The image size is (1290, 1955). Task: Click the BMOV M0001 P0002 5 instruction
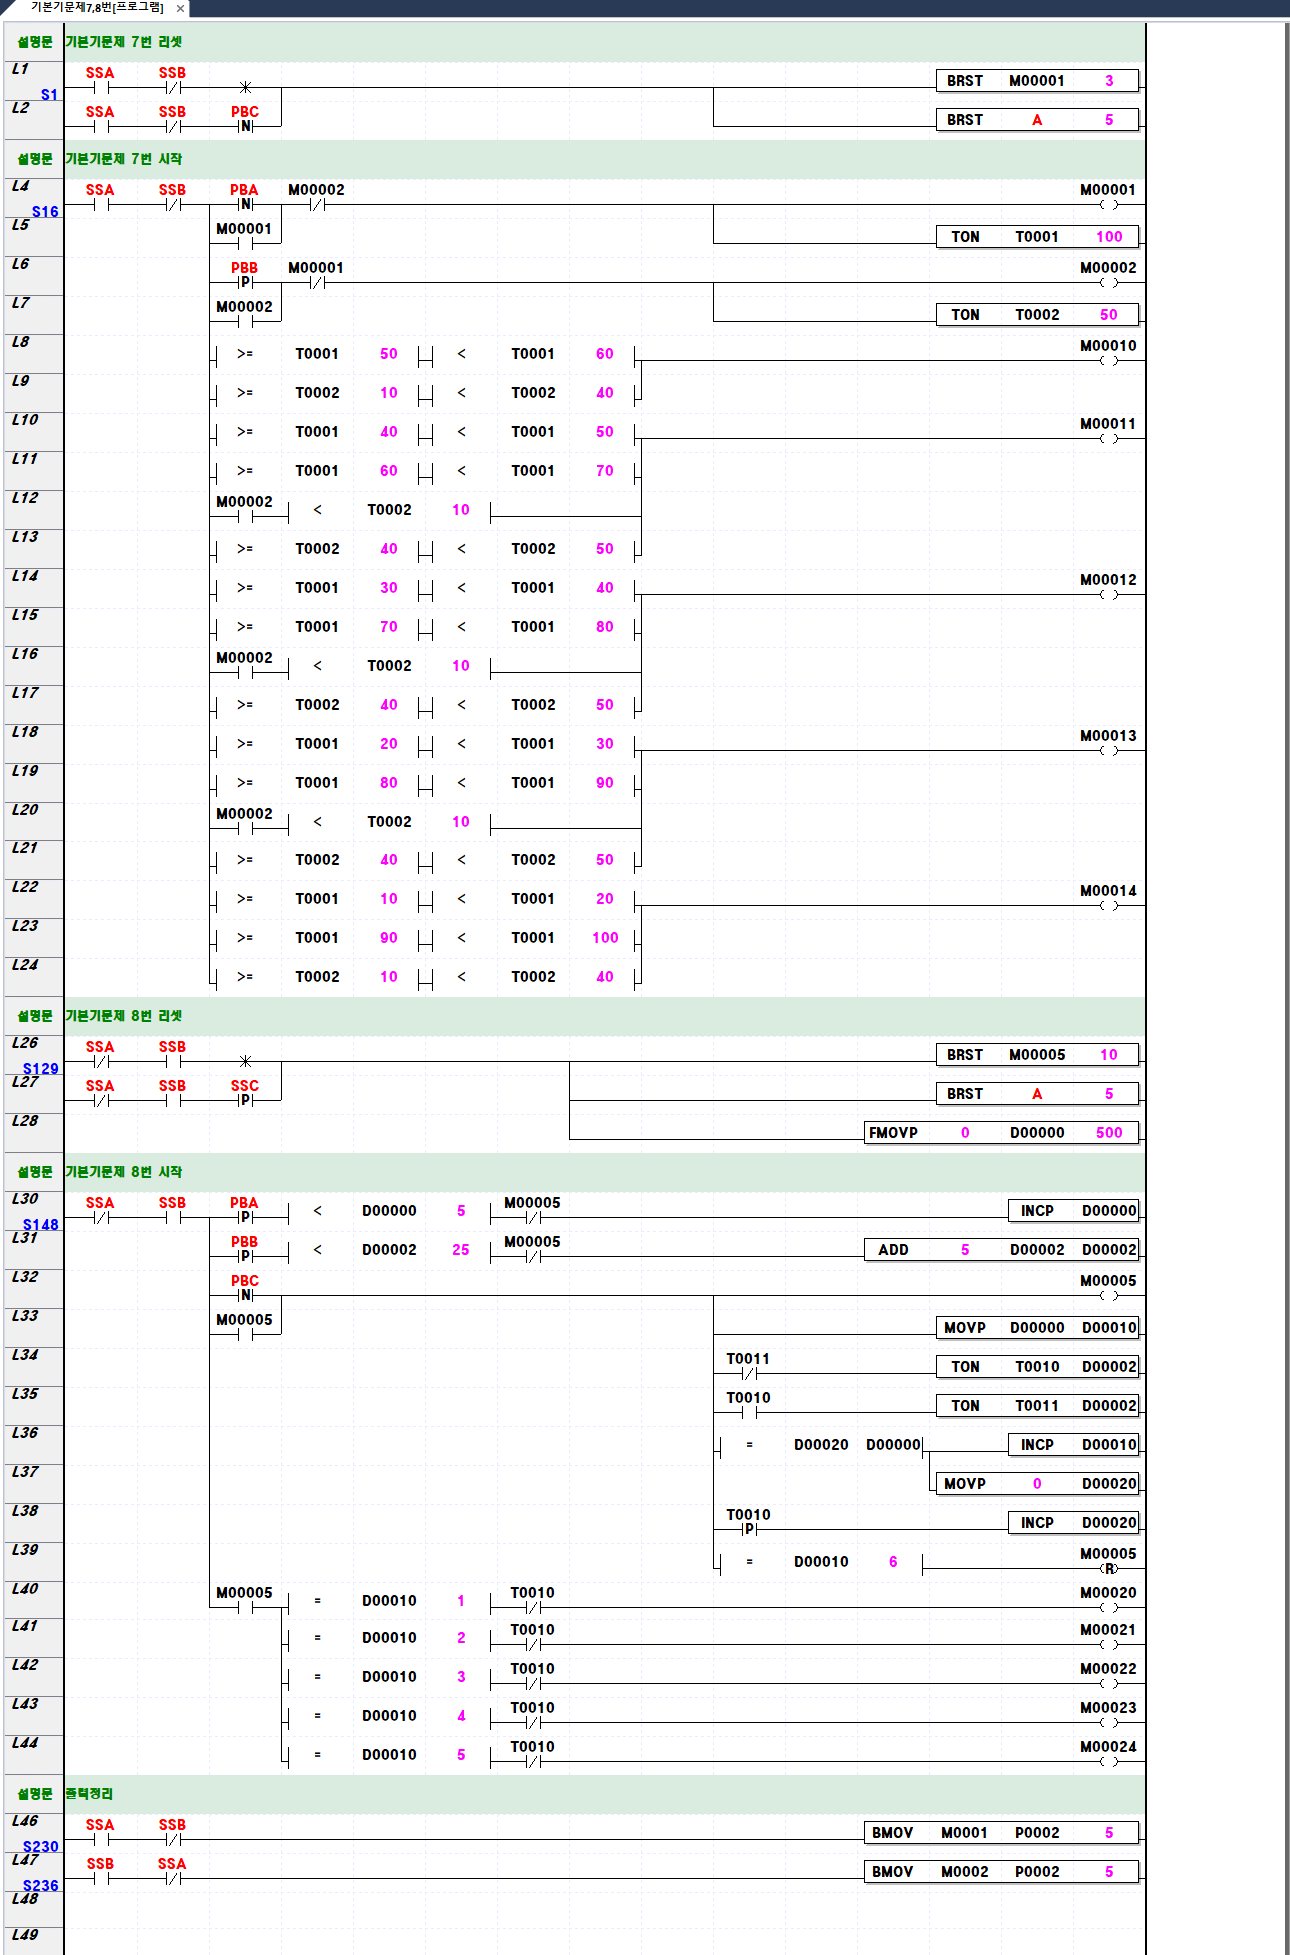tap(1000, 1833)
